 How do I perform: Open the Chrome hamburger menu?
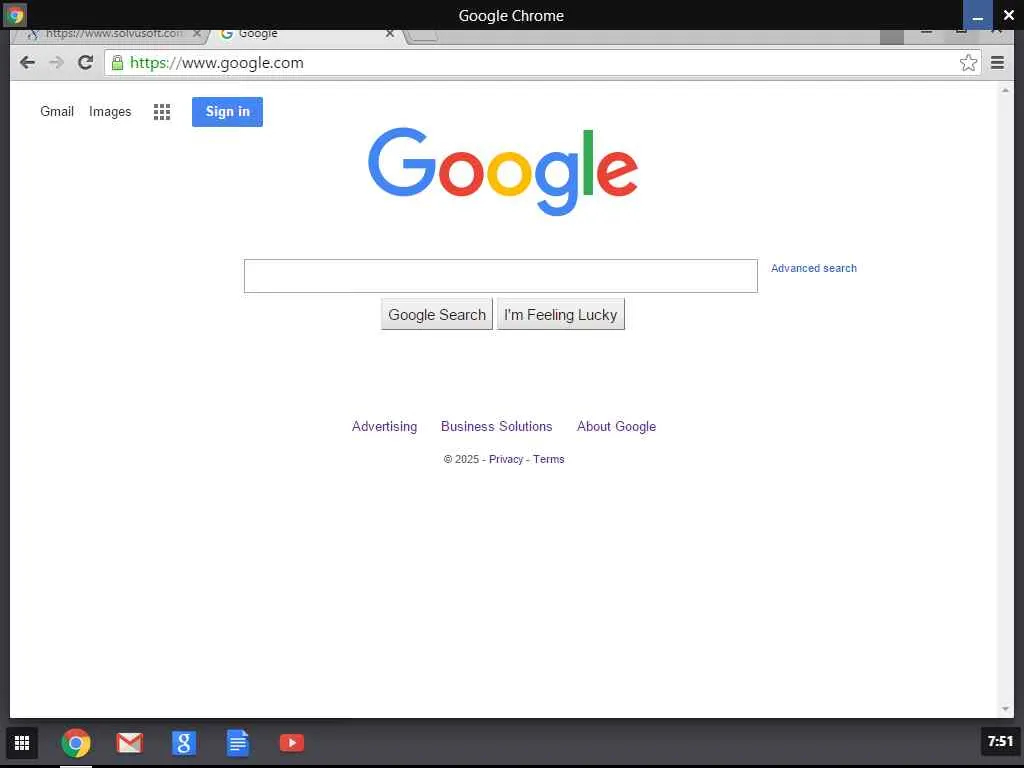[997, 63]
